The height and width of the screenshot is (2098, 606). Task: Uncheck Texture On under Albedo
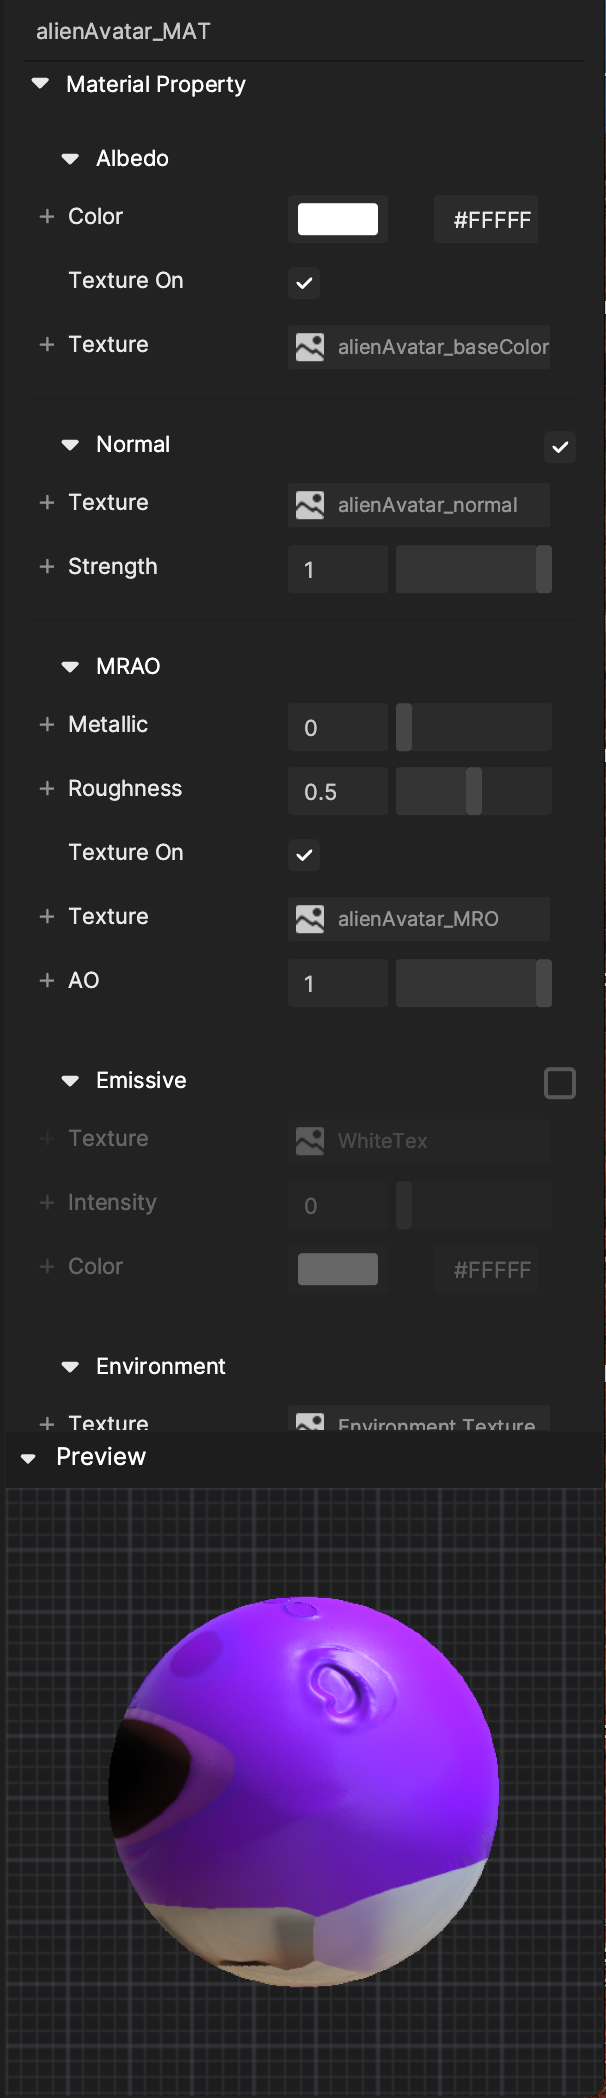pos(304,283)
